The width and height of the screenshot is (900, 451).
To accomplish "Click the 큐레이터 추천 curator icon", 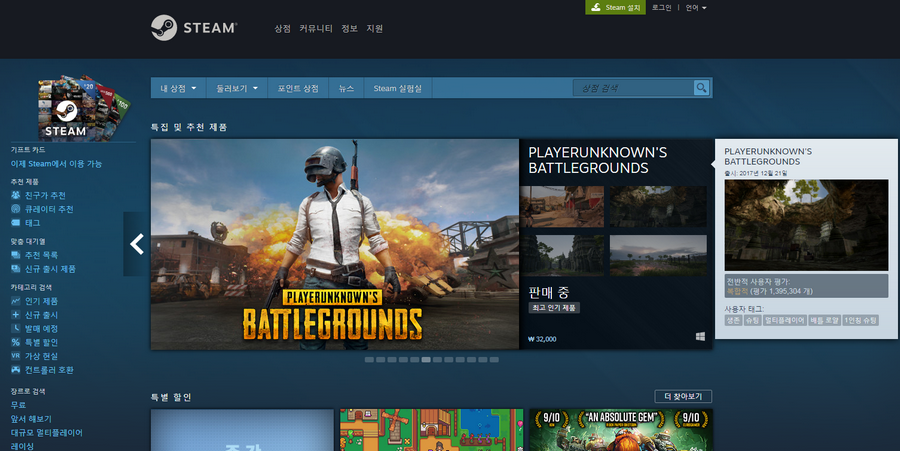I will pyautogui.click(x=15, y=209).
